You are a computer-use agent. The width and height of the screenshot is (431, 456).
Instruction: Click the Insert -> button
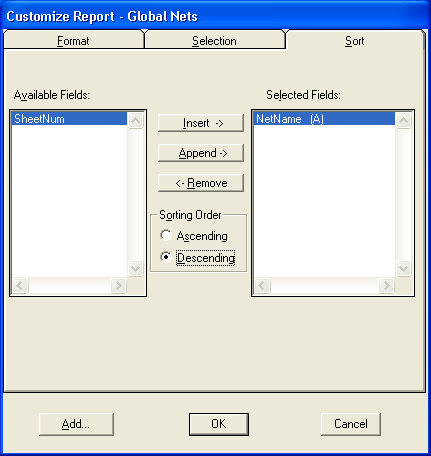(x=201, y=123)
